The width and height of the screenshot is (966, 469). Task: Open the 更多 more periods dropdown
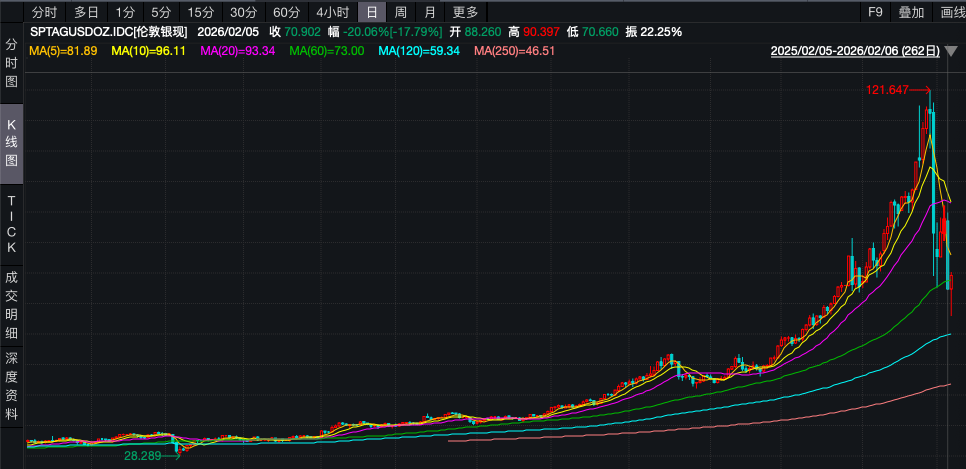point(465,12)
